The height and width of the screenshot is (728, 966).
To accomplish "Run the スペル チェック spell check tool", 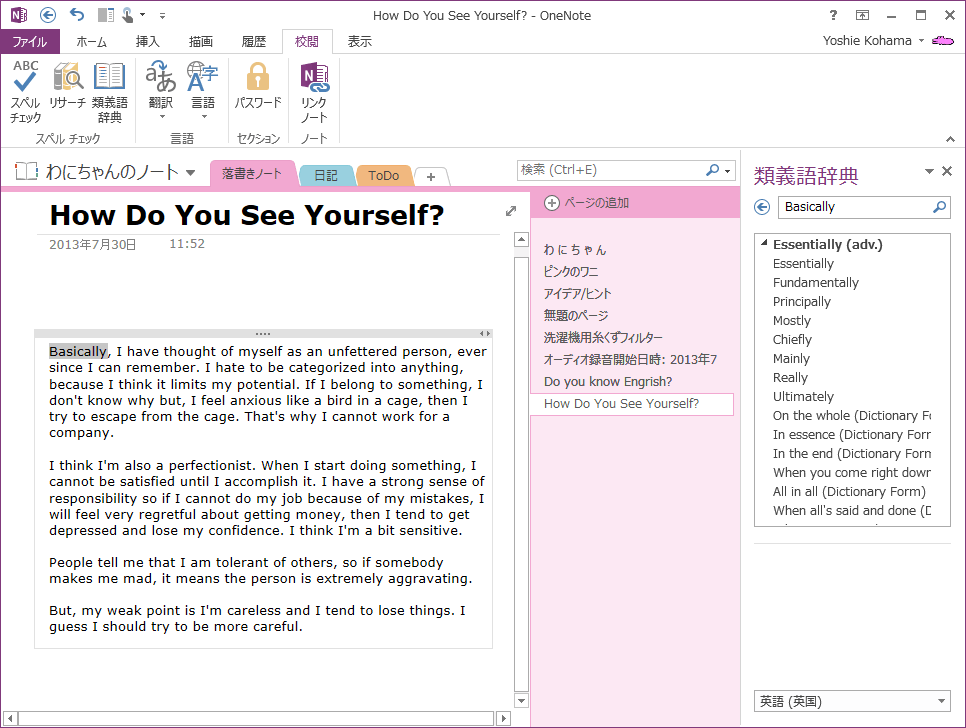I will pos(25,92).
